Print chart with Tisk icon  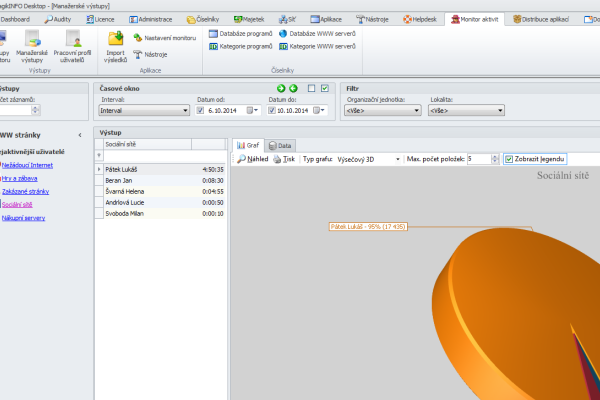pyautogui.click(x=284, y=159)
